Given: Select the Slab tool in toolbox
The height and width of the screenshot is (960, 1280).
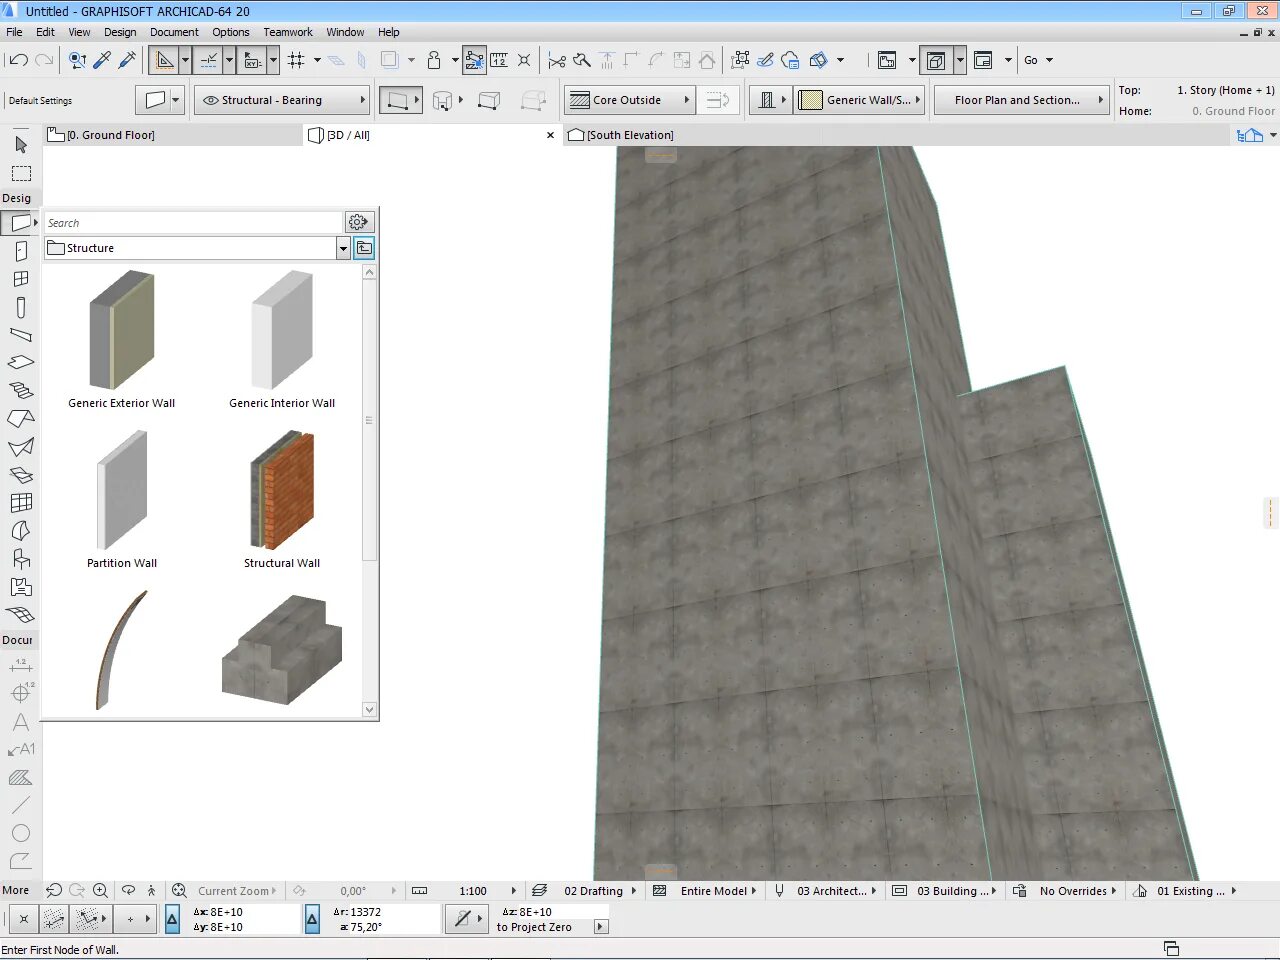Looking at the screenshot, I should [21, 363].
